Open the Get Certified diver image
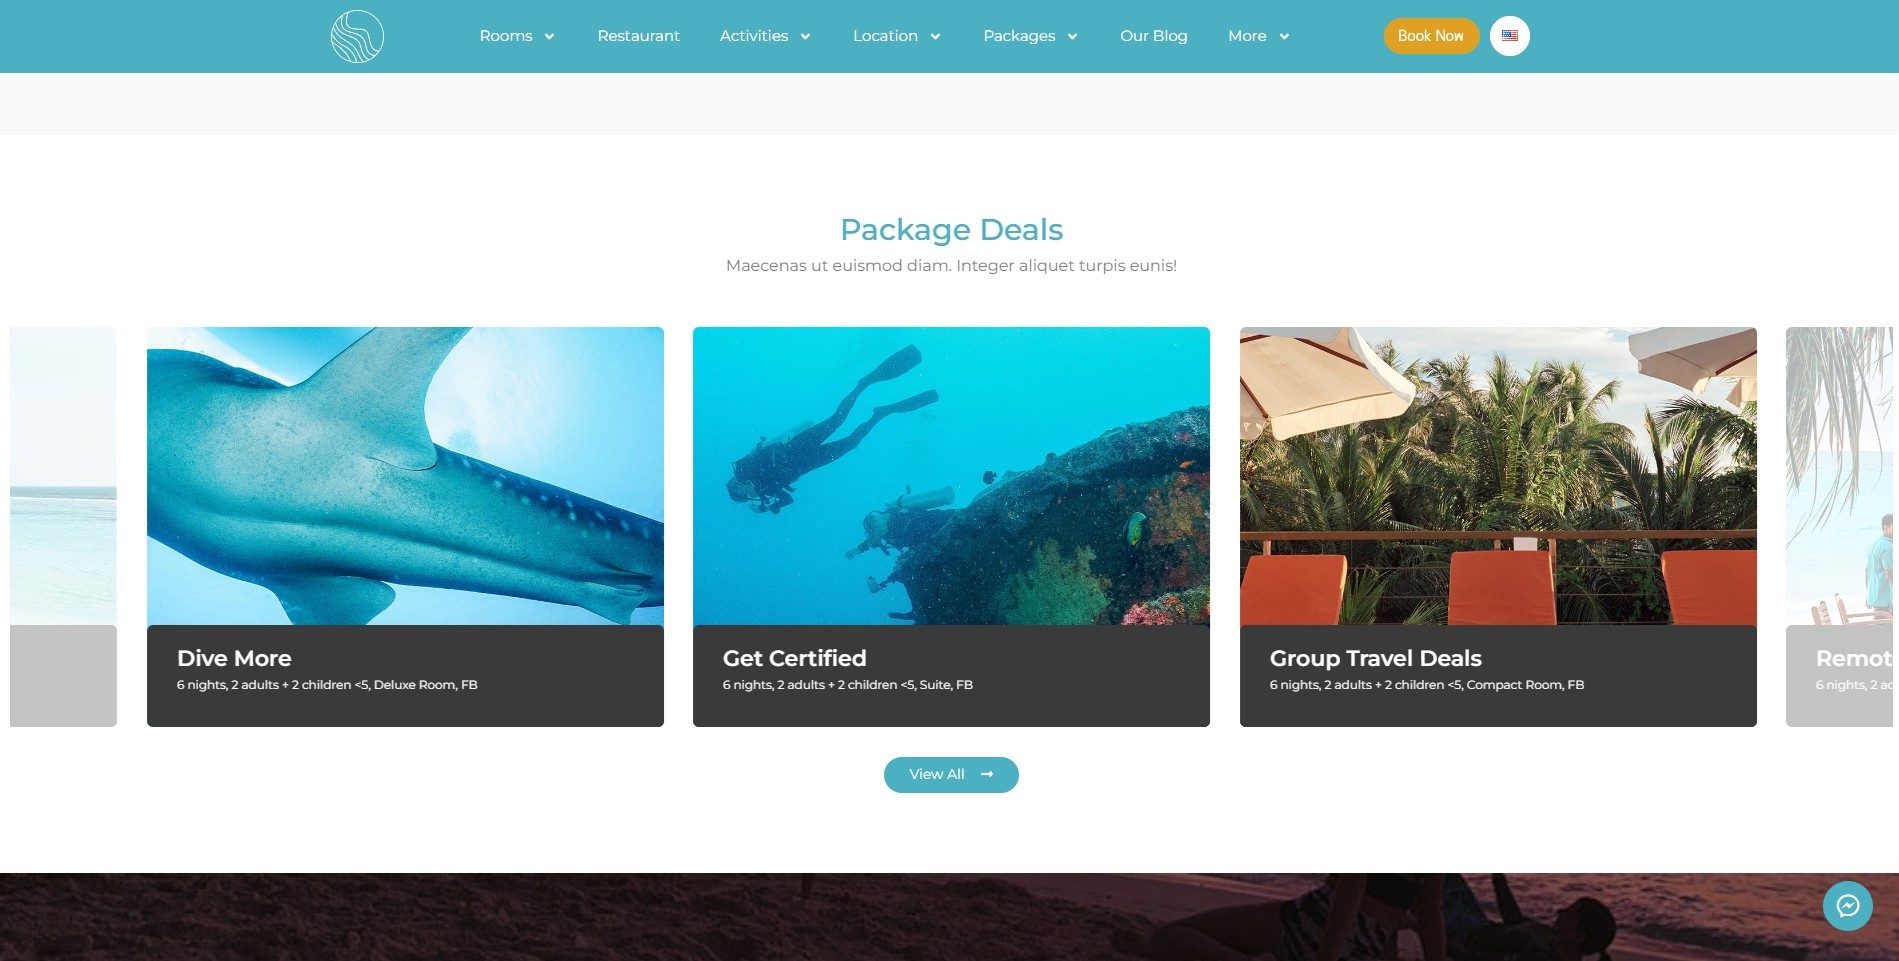The height and width of the screenshot is (961, 1899). [951, 476]
